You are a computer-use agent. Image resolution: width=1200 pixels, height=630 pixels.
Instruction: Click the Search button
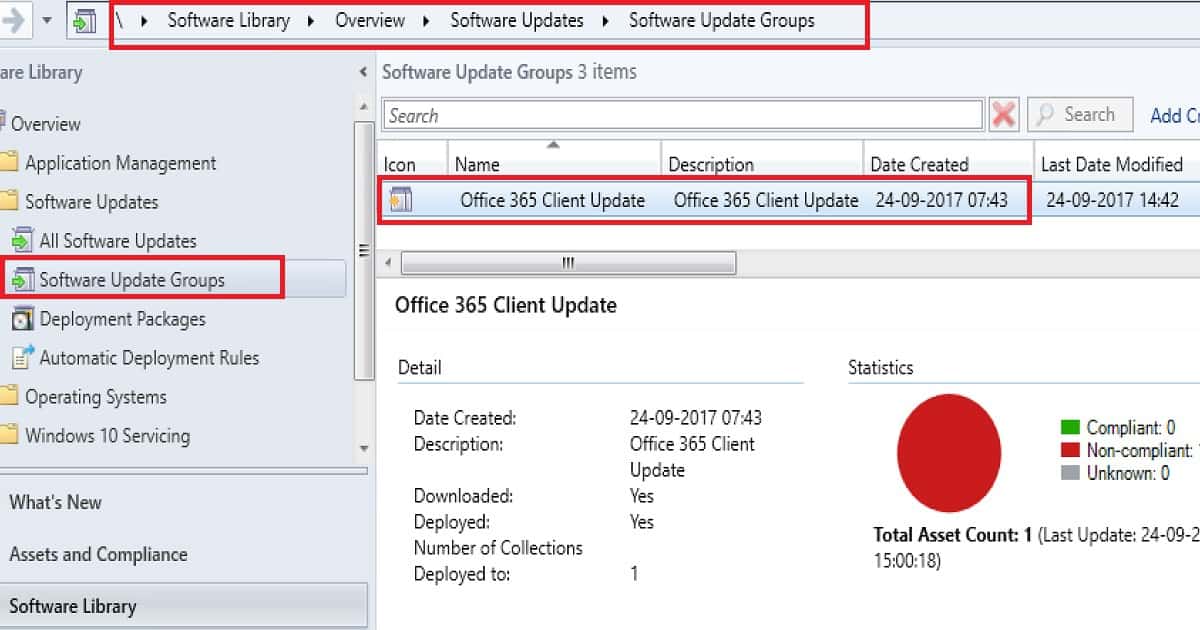[1080, 115]
